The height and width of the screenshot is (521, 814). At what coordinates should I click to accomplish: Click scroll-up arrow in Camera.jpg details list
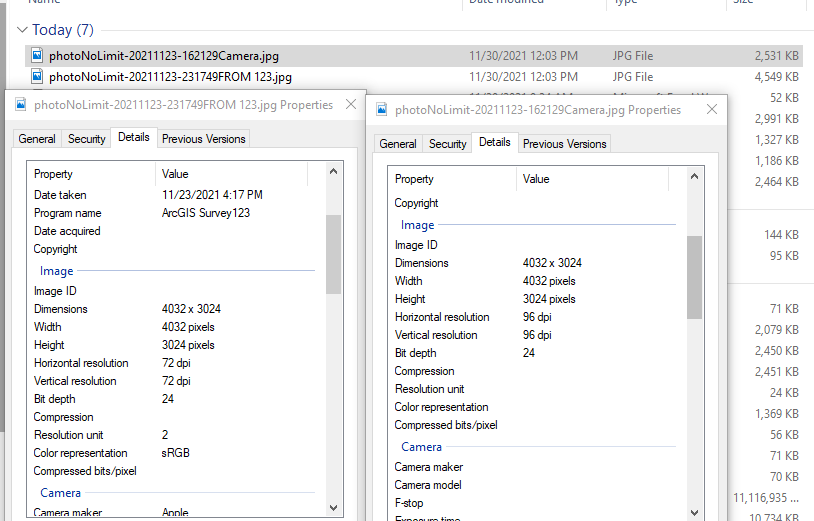pos(695,176)
